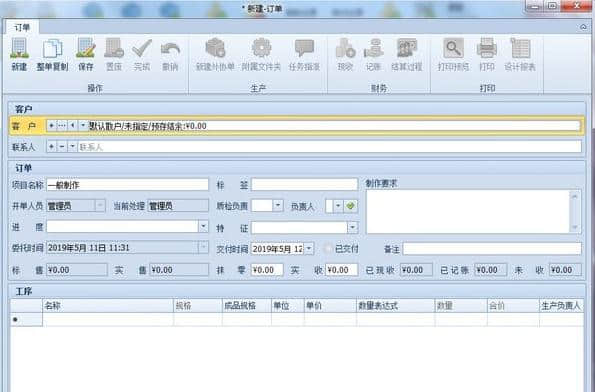Click the 单价 column header
The image size is (595, 392).
[330, 305]
